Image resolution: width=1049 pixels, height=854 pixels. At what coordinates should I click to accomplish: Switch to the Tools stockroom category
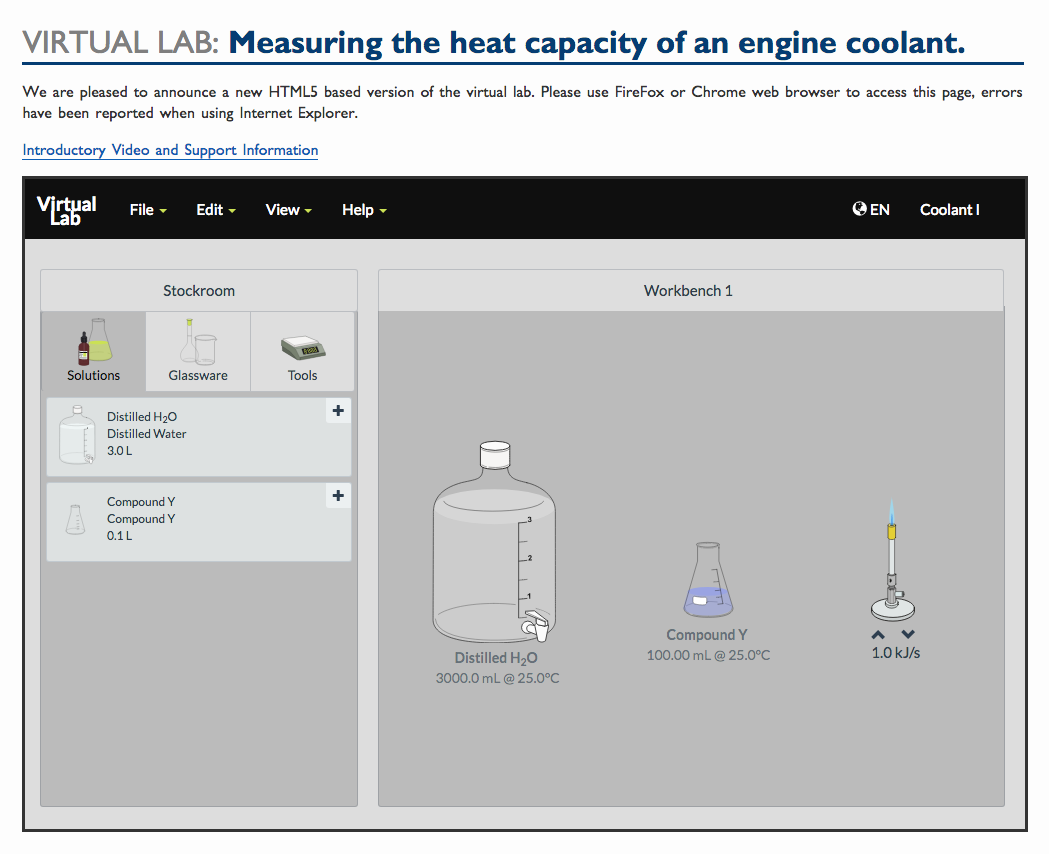click(x=302, y=350)
